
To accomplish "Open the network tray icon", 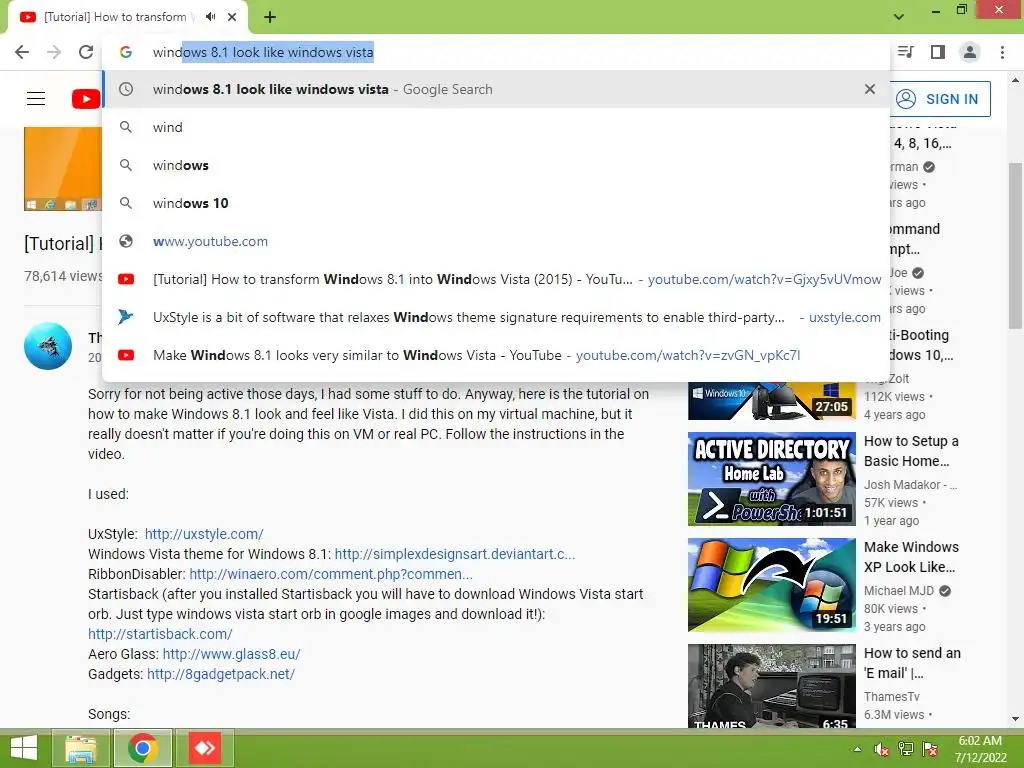I will pos(906,749).
